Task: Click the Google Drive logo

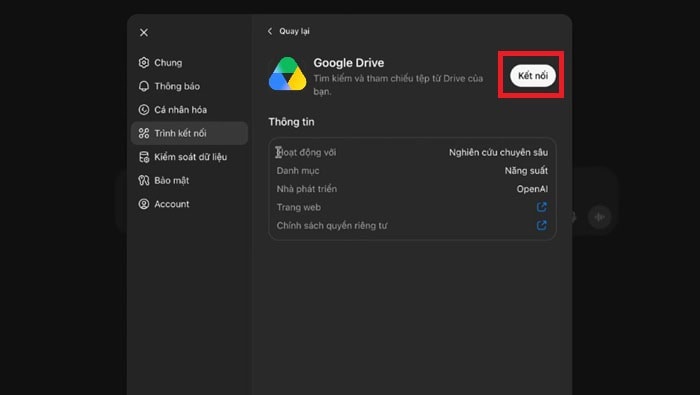Action: 288,74
